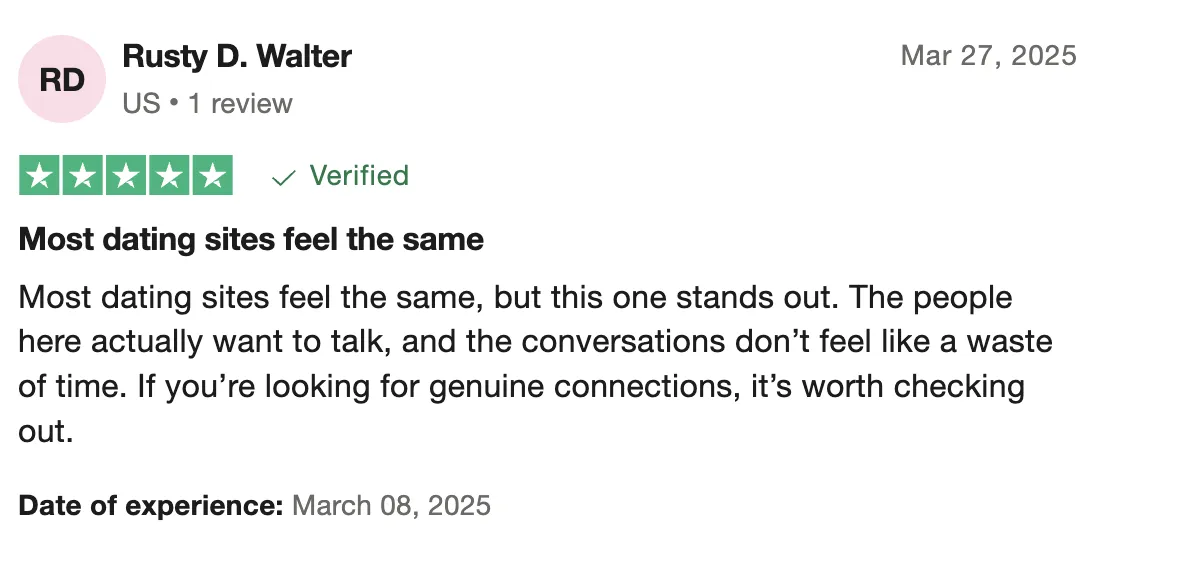Click the review line starting 'of time.'
The image size is (1194, 572).
coord(521,386)
